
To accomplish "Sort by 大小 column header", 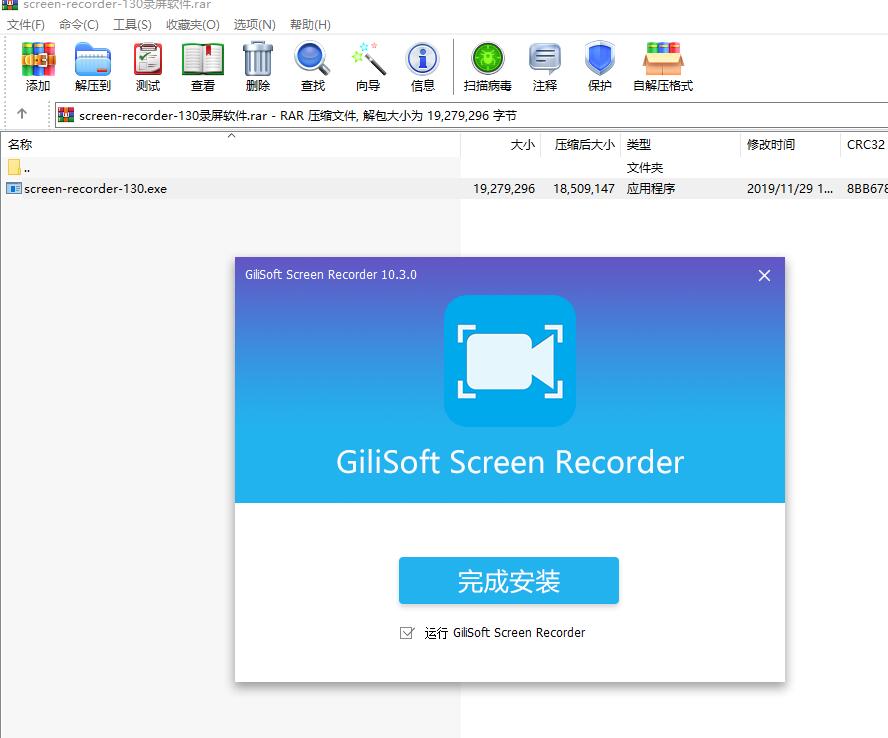I will (x=501, y=145).
